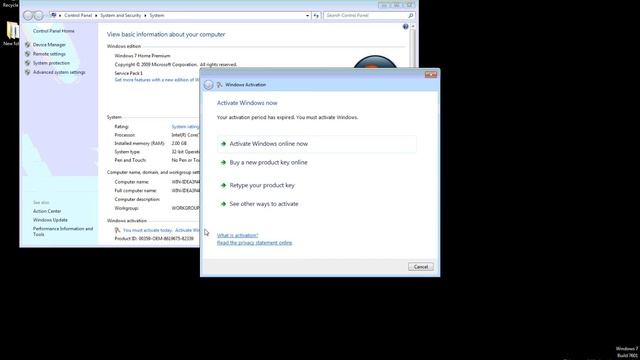Click forward button in Control Panel window
Image resolution: width=640 pixels, height=360 pixels.
point(38,16)
